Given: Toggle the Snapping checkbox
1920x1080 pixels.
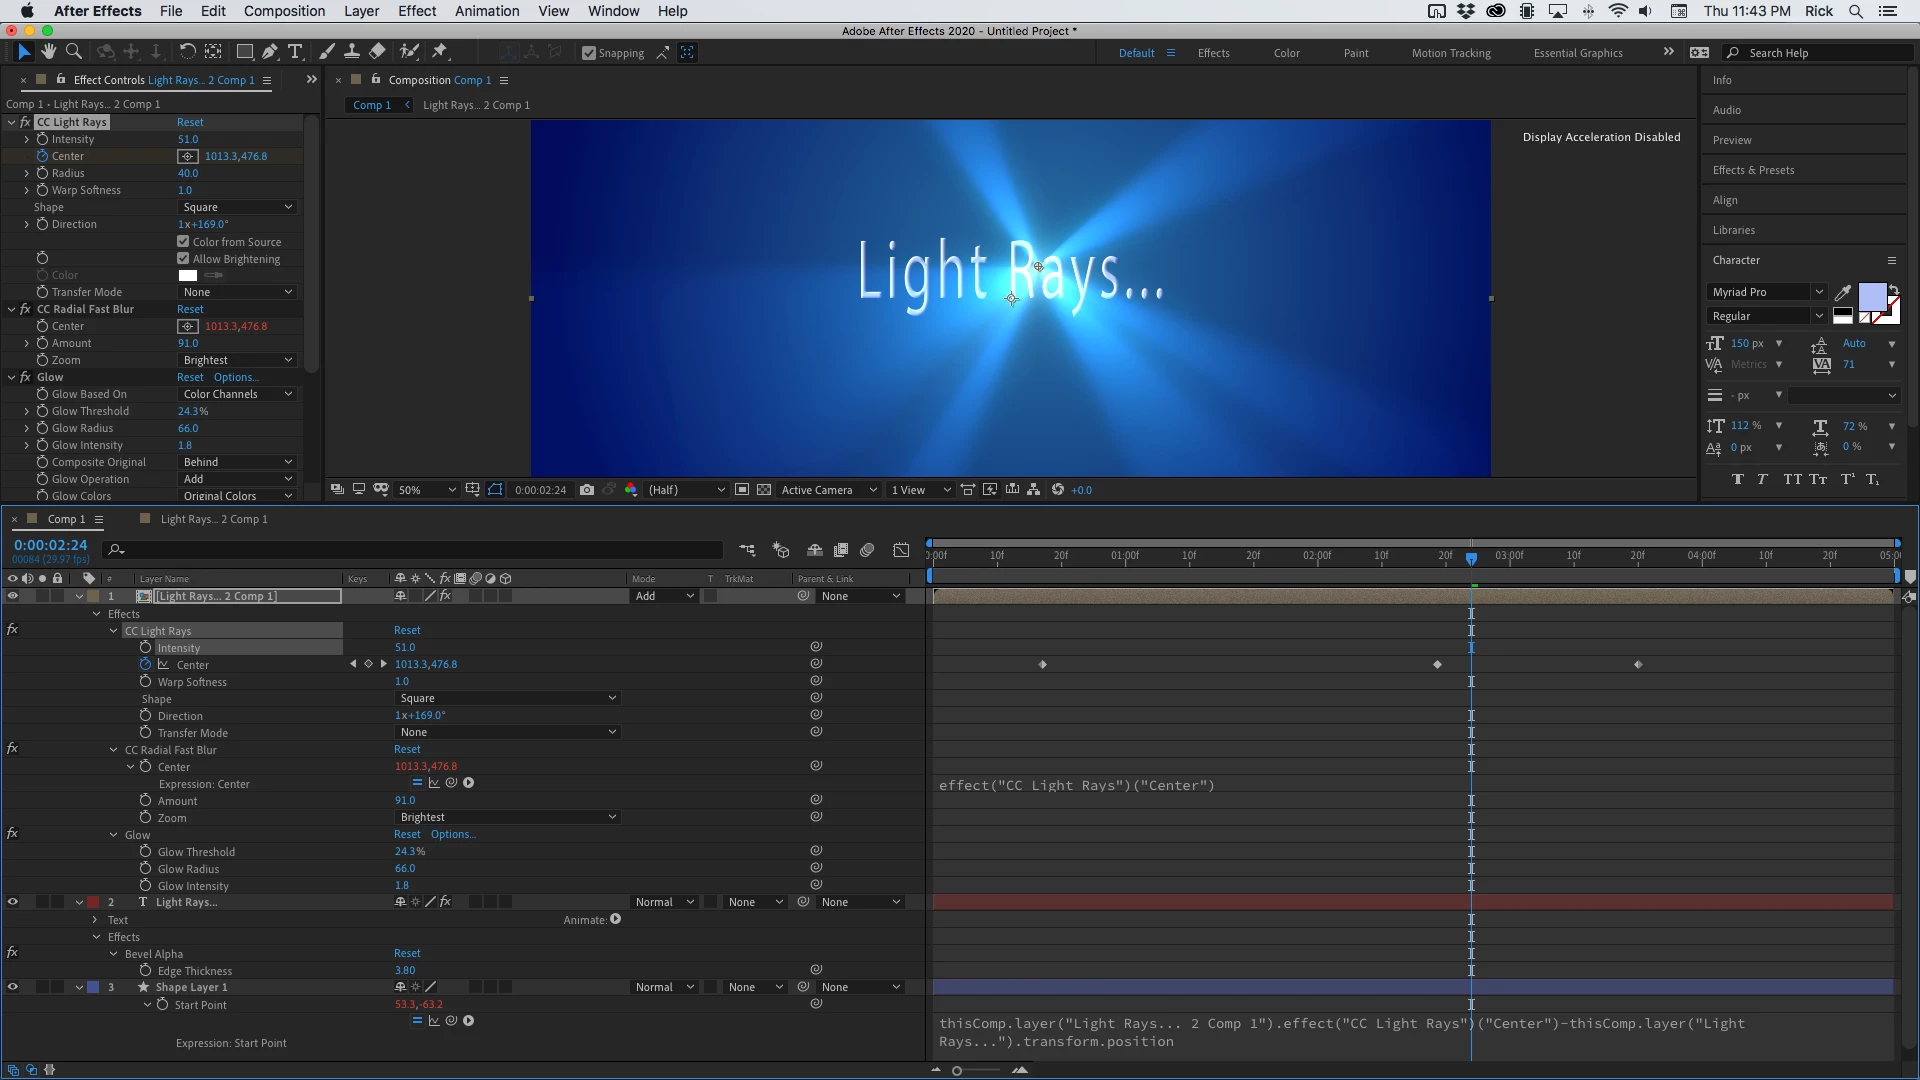Looking at the screenshot, I should point(589,53).
